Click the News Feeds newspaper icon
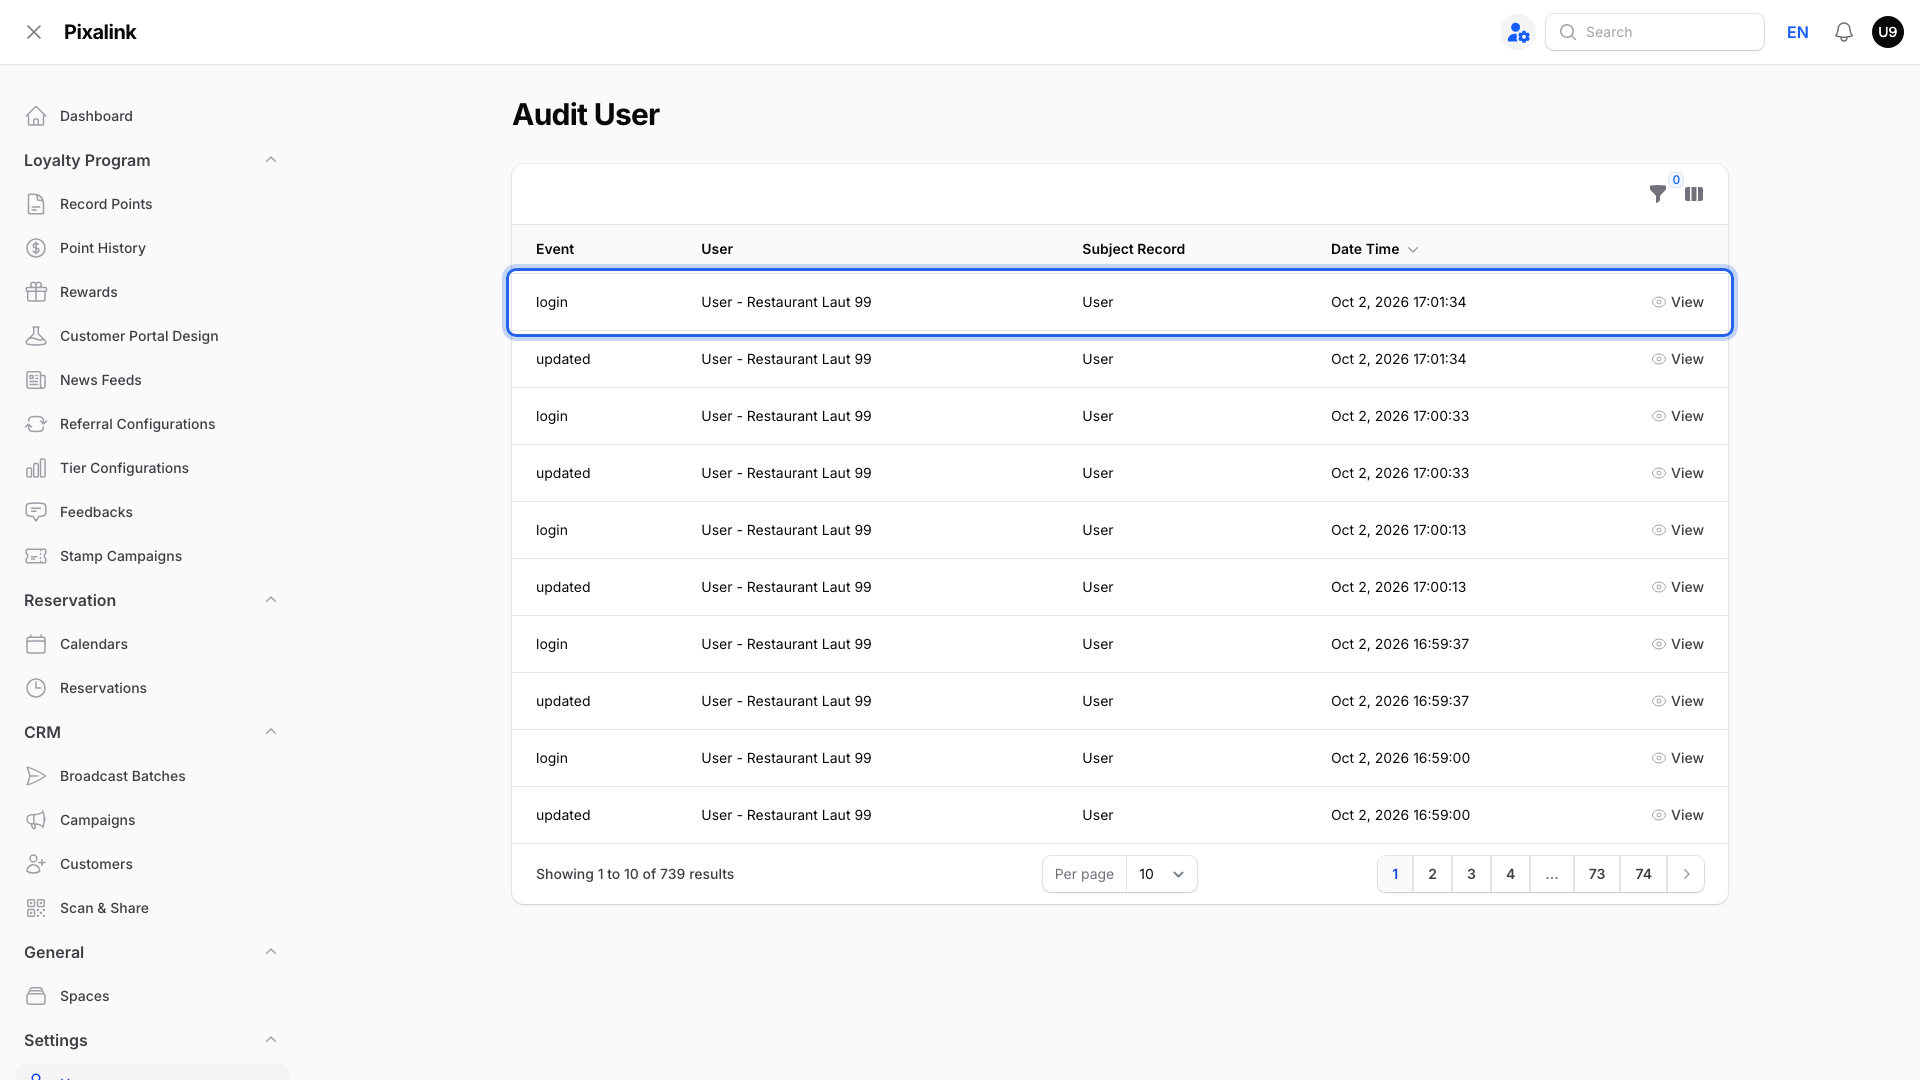The width and height of the screenshot is (1920, 1080). click(36, 380)
